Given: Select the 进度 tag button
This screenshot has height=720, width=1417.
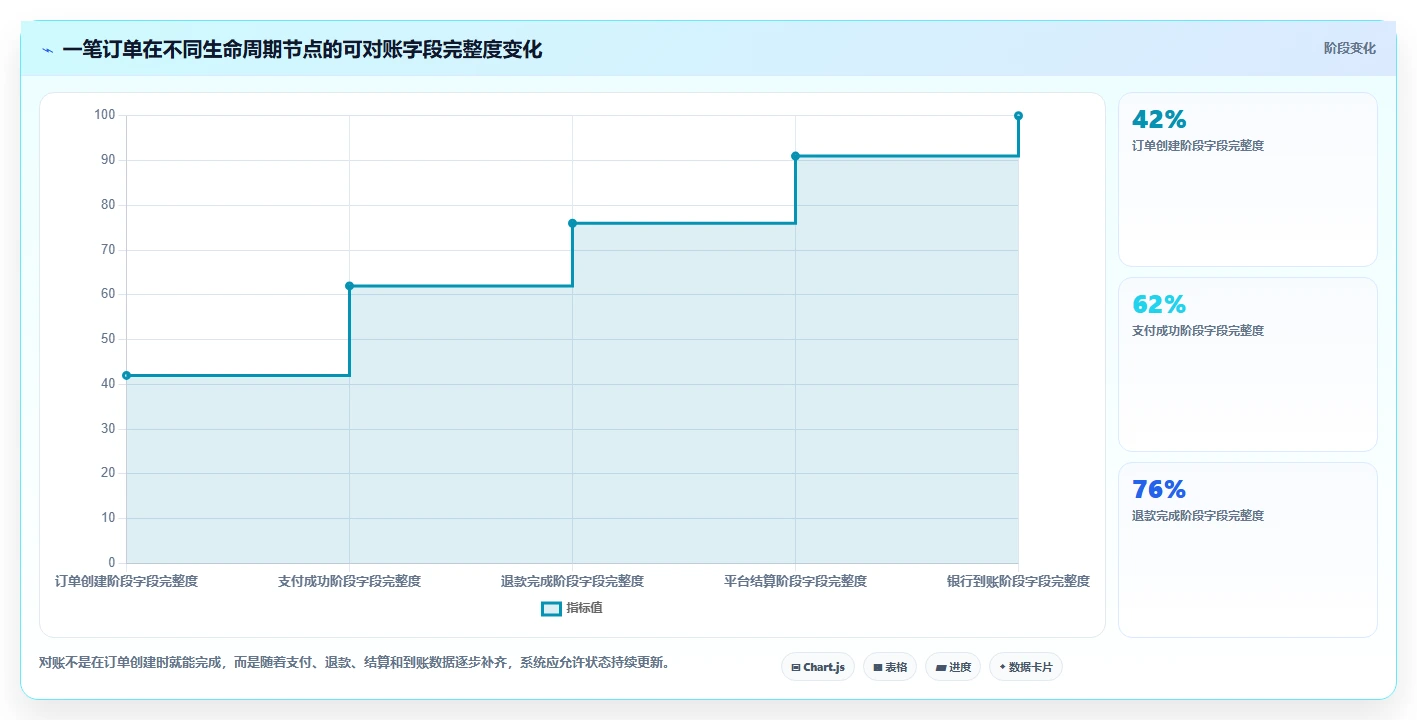Looking at the screenshot, I should click(x=952, y=667).
